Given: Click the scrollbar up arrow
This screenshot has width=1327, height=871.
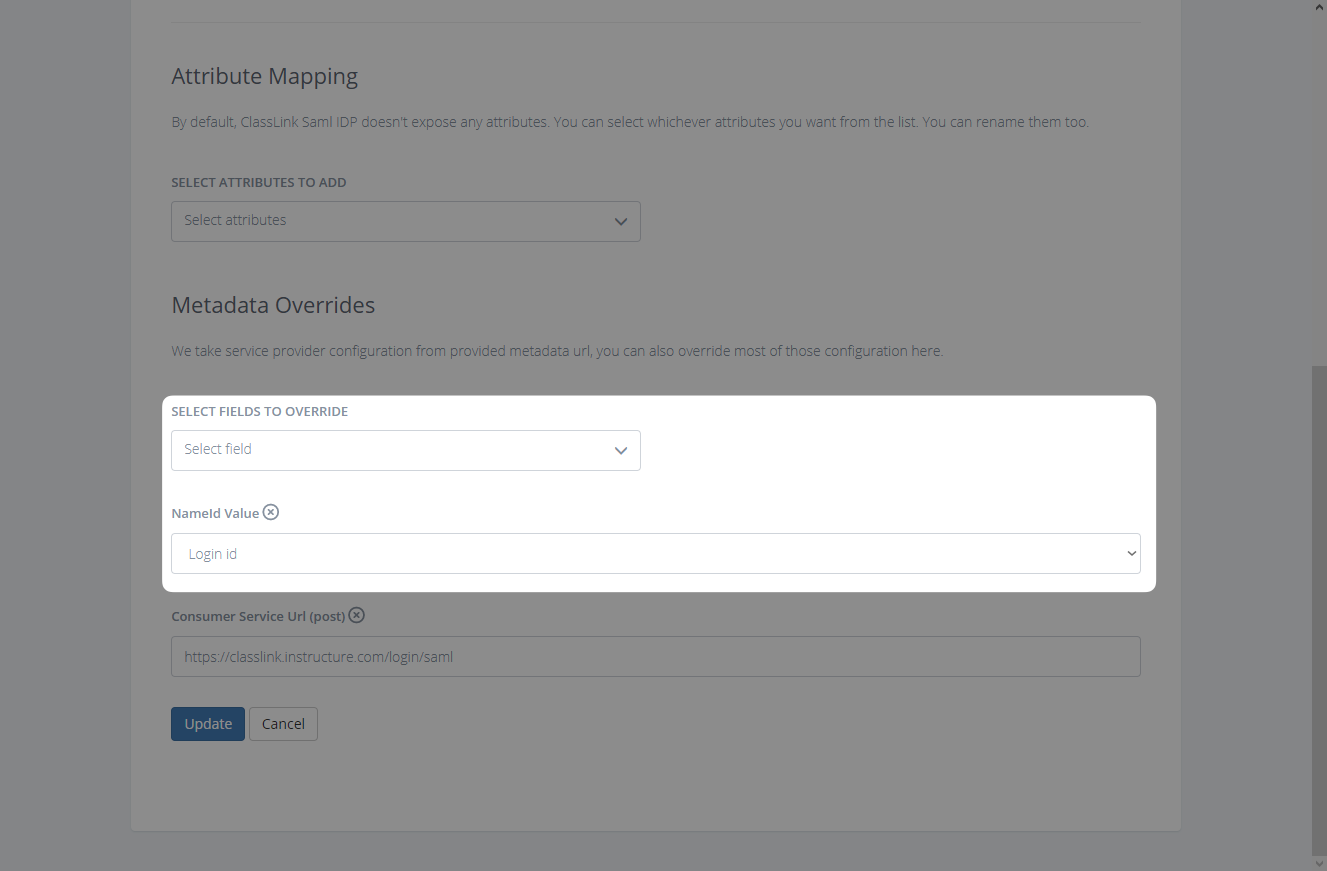Looking at the screenshot, I should [1319, 8].
